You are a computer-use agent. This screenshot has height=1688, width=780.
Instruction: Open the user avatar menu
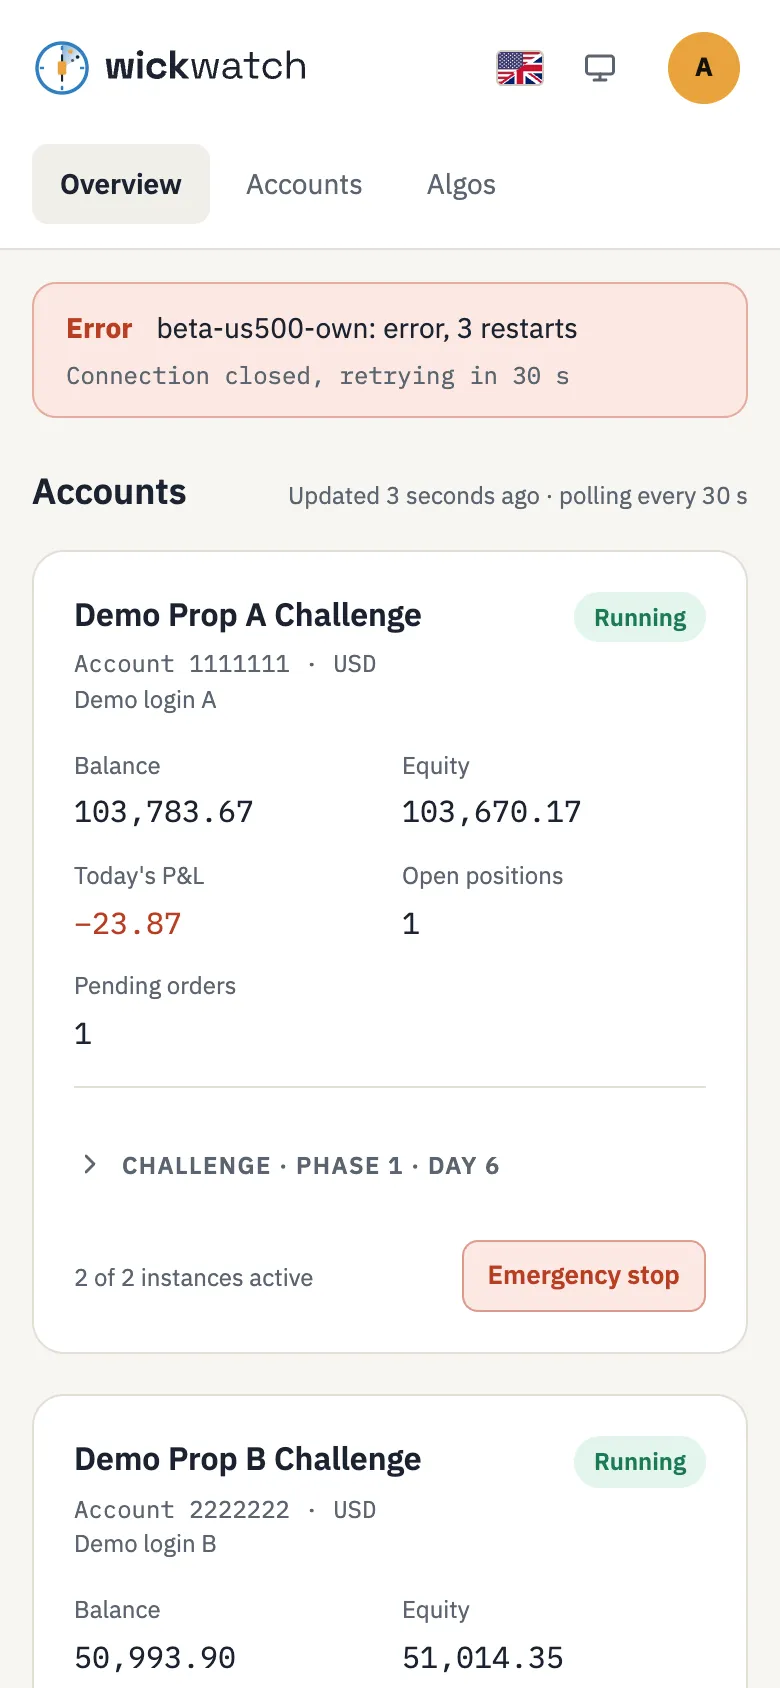point(704,68)
